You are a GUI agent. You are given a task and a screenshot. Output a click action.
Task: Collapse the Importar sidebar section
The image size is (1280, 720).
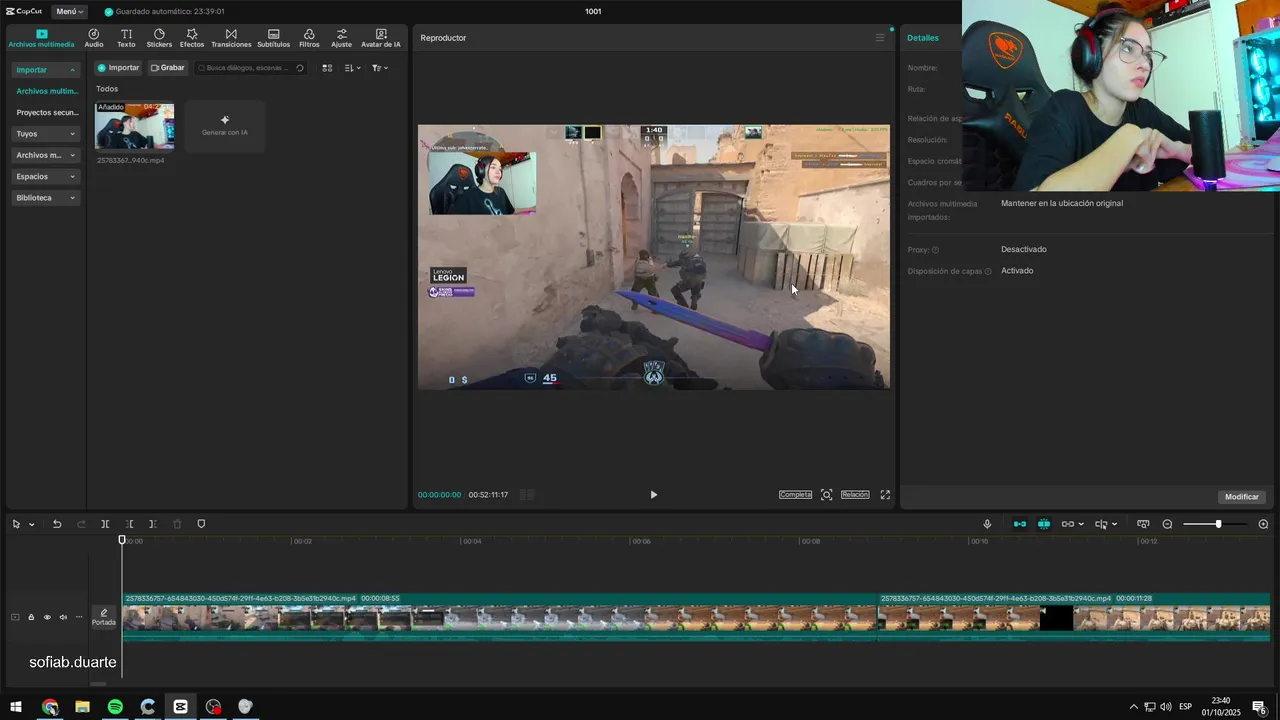[x=46, y=70]
